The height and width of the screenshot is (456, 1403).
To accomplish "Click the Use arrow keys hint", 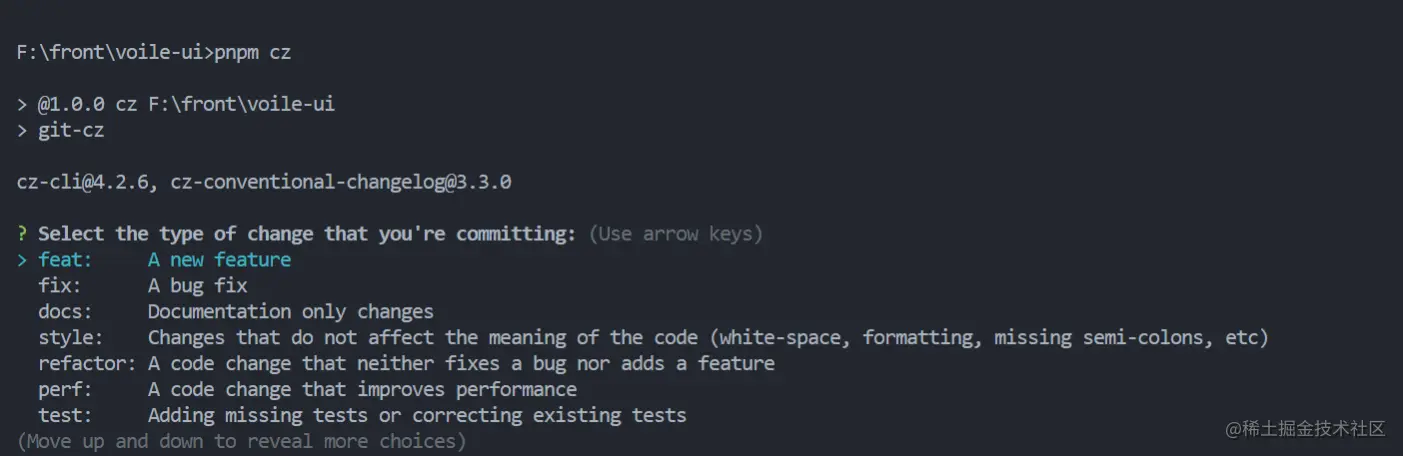I will pyautogui.click(x=675, y=234).
